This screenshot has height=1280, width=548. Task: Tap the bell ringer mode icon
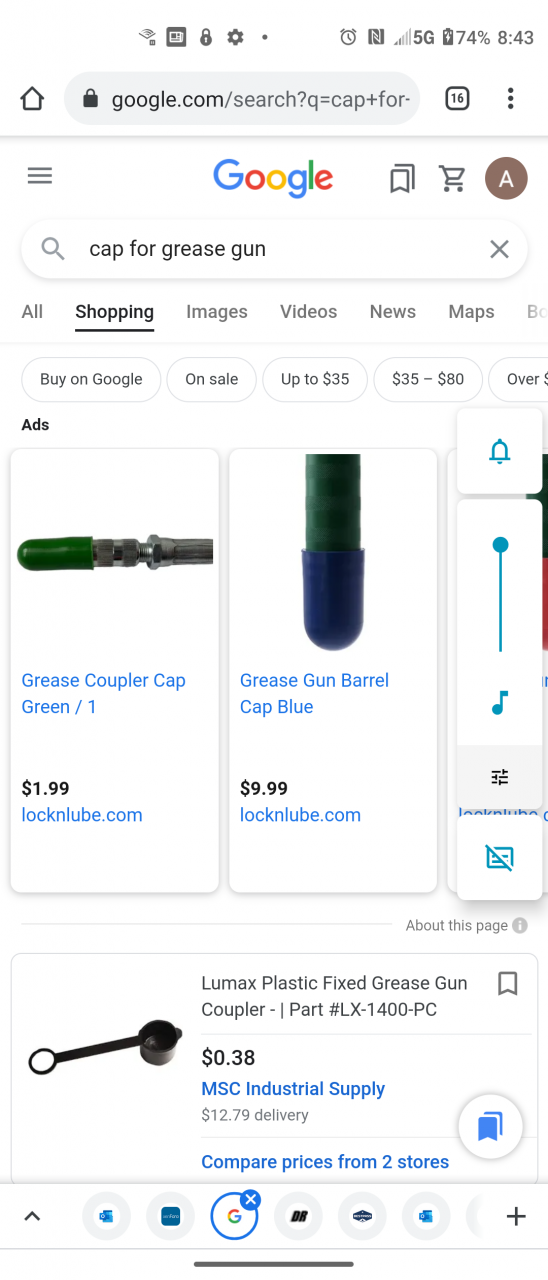pyautogui.click(x=500, y=451)
